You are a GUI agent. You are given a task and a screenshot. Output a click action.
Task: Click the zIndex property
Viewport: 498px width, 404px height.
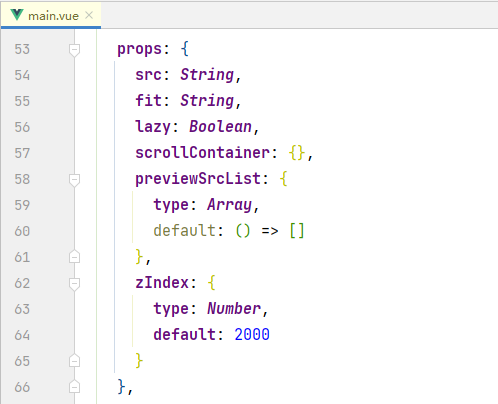click(162, 283)
